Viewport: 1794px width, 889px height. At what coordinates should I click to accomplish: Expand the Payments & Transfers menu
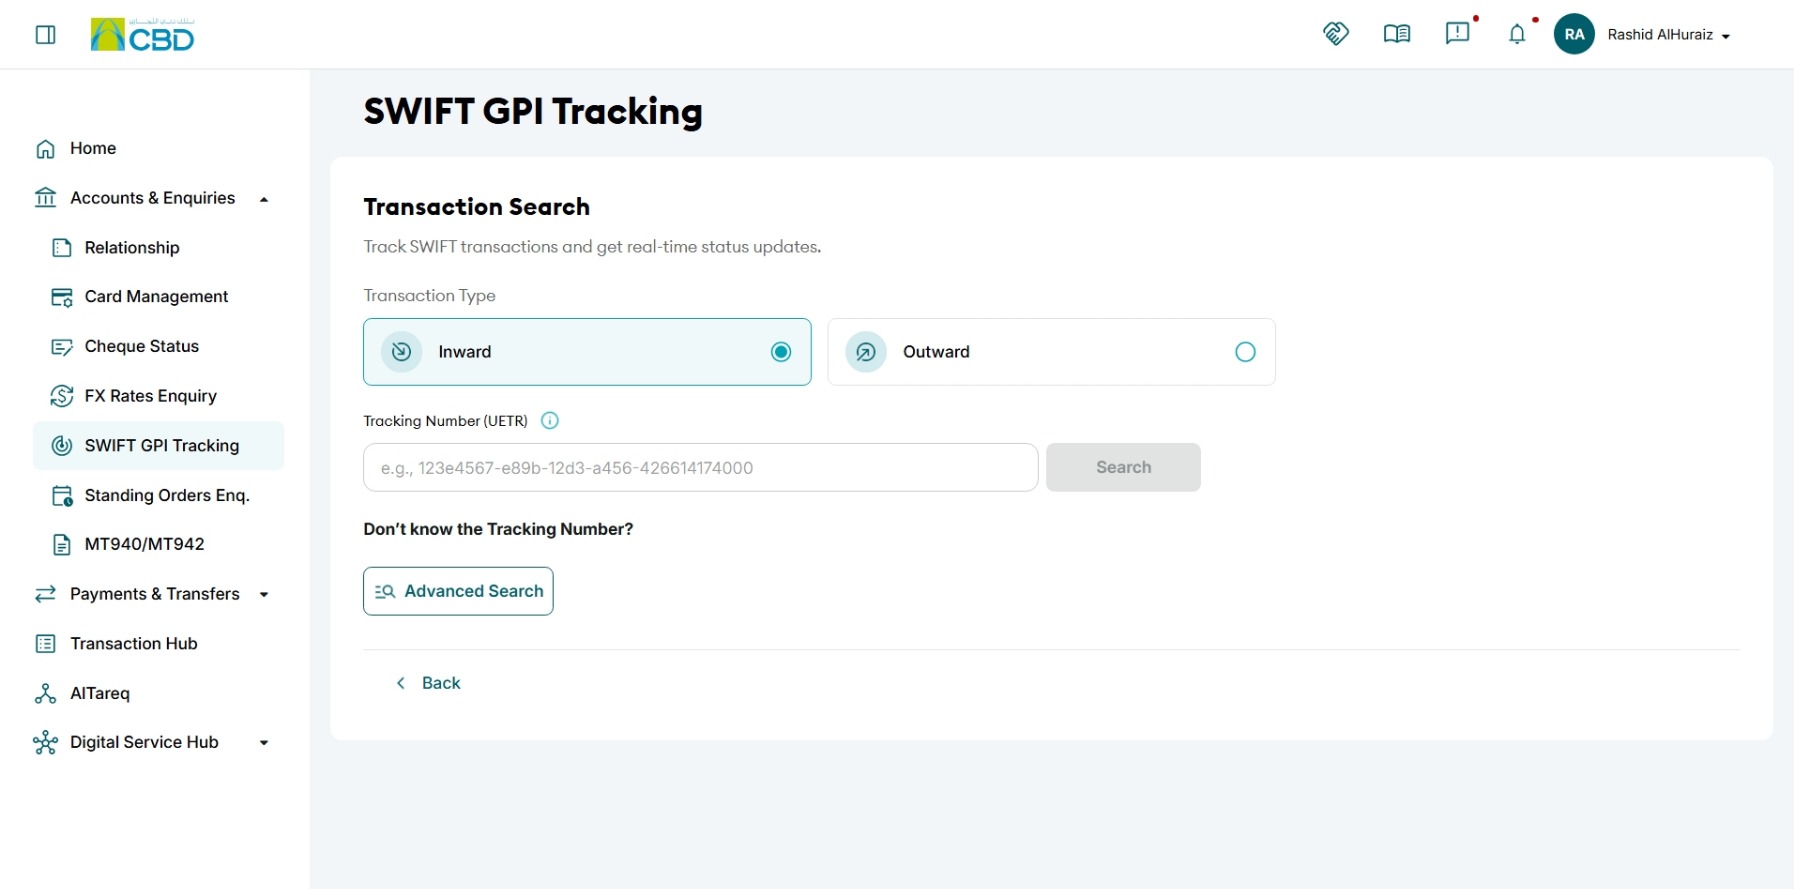pos(264,595)
